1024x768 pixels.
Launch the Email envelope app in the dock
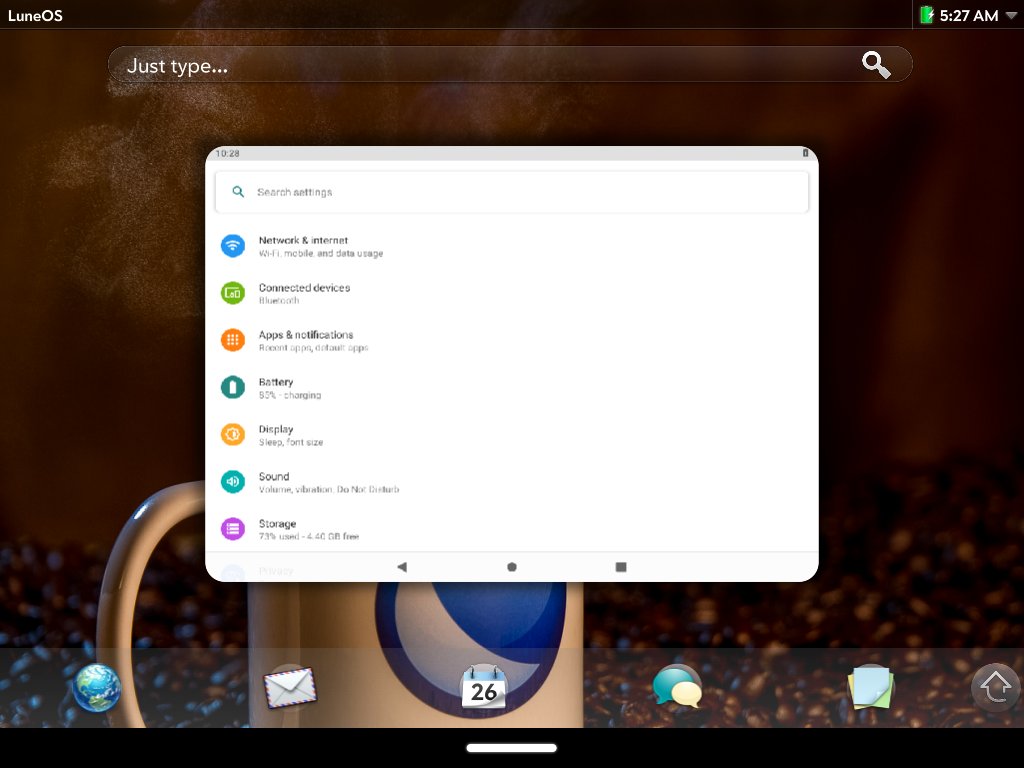(290, 688)
